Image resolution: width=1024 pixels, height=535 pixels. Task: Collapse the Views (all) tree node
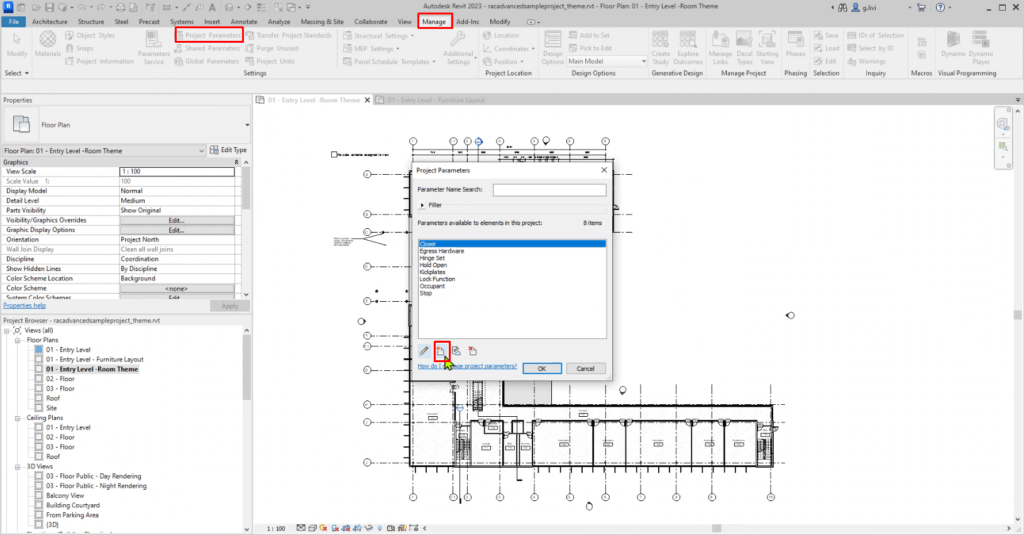[x=7, y=331]
